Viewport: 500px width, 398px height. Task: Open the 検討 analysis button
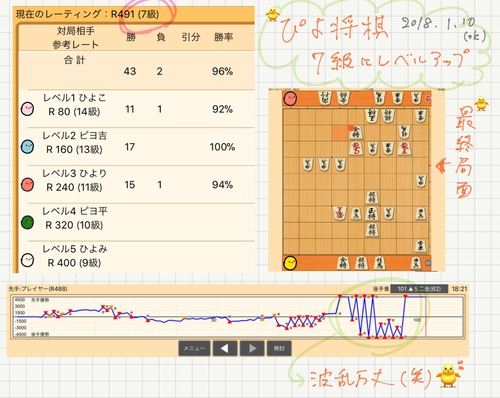(279, 348)
